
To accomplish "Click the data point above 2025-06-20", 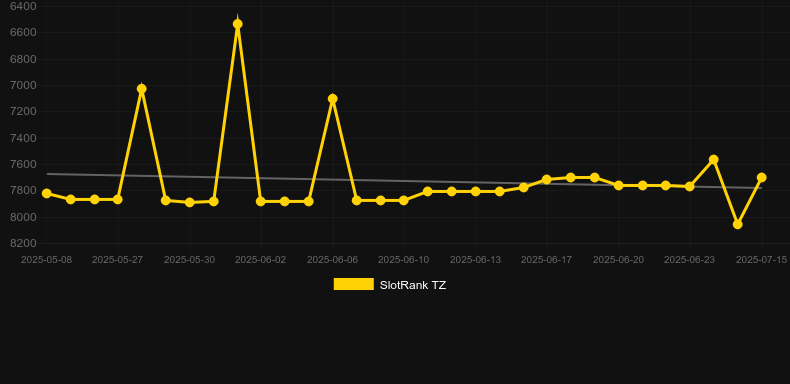I will tap(619, 185).
